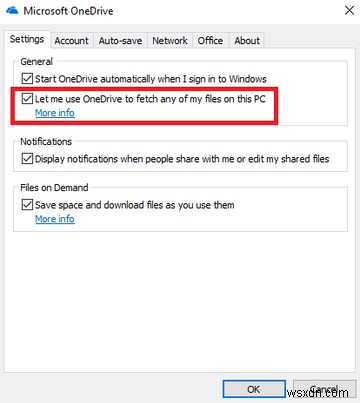Open the Office tab

[210, 41]
